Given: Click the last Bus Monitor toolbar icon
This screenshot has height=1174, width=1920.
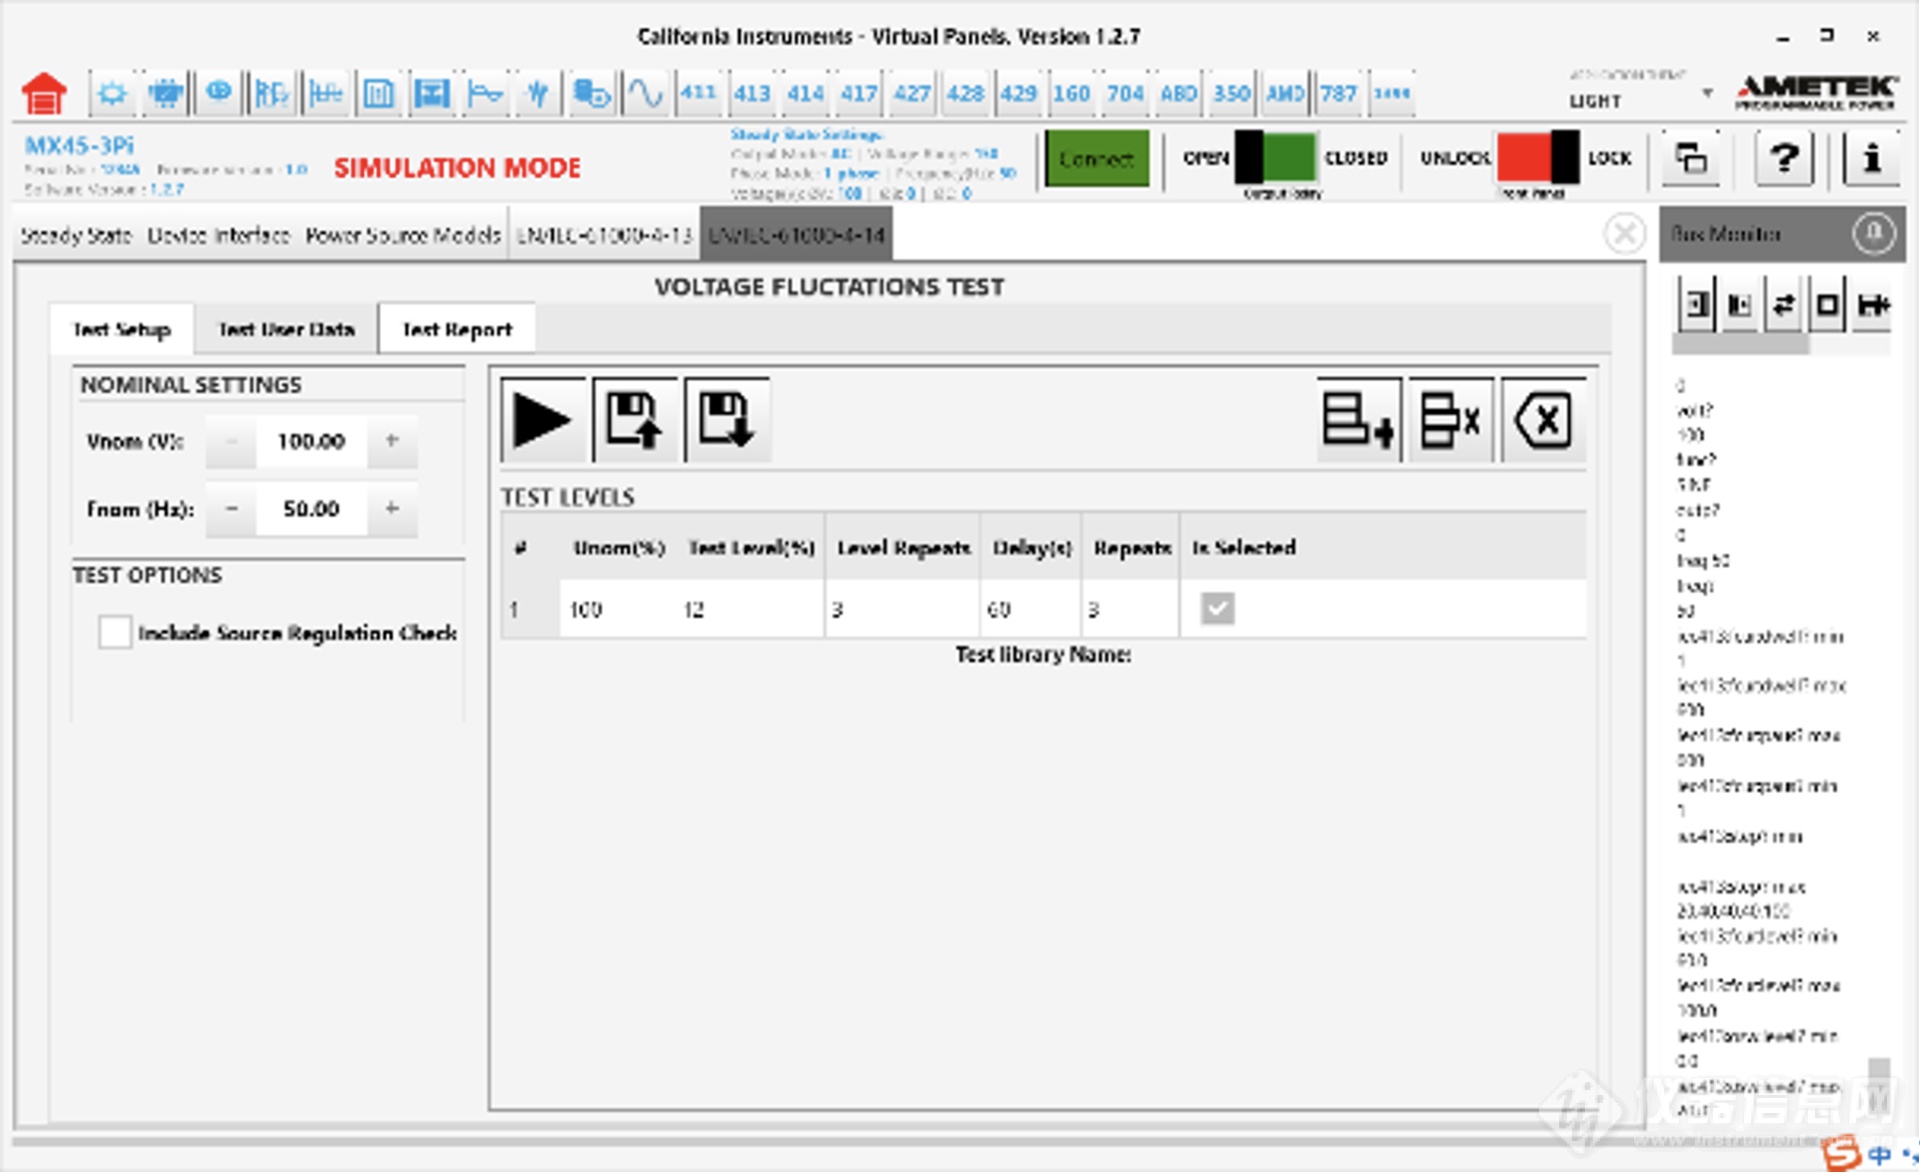Looking at the screenshot, I should (x=1872, y=305).
